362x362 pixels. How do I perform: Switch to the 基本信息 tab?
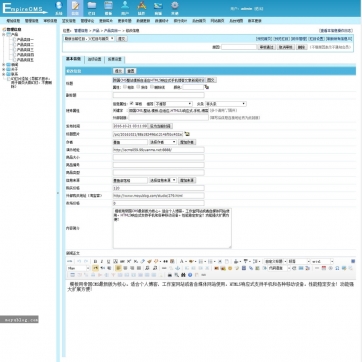pos(73,59)
